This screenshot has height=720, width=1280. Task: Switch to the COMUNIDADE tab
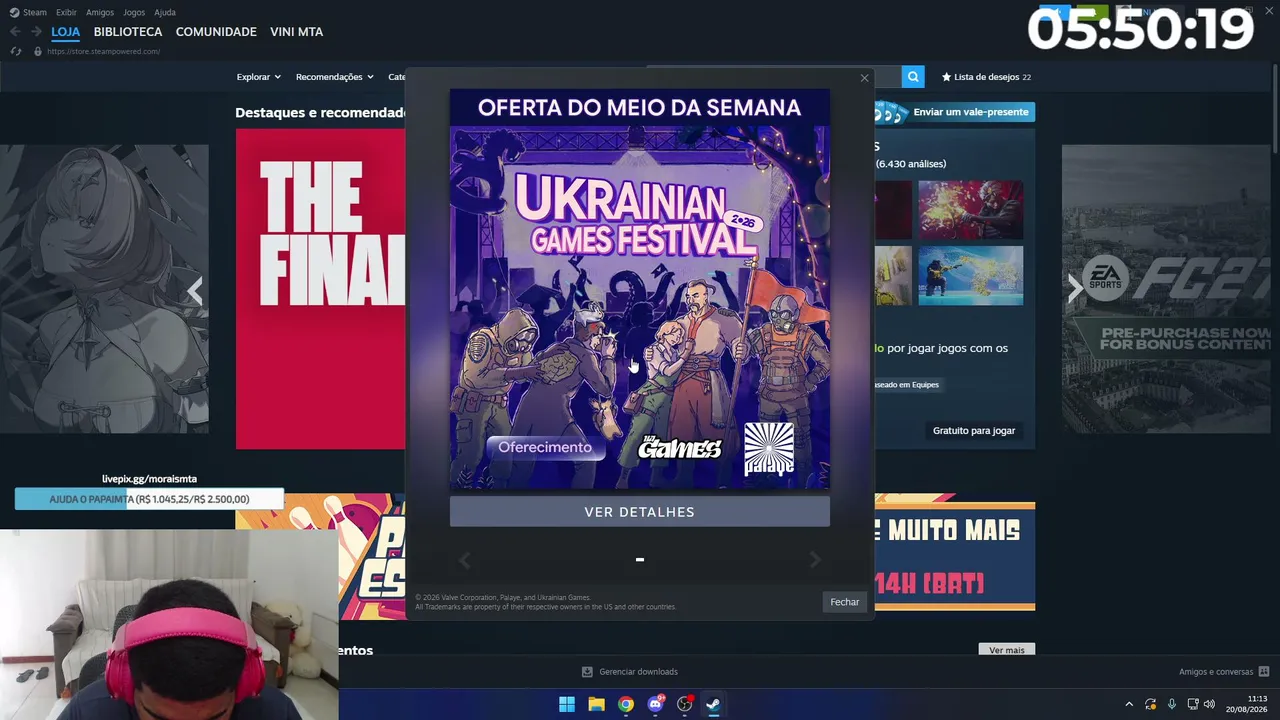(216, 32)
